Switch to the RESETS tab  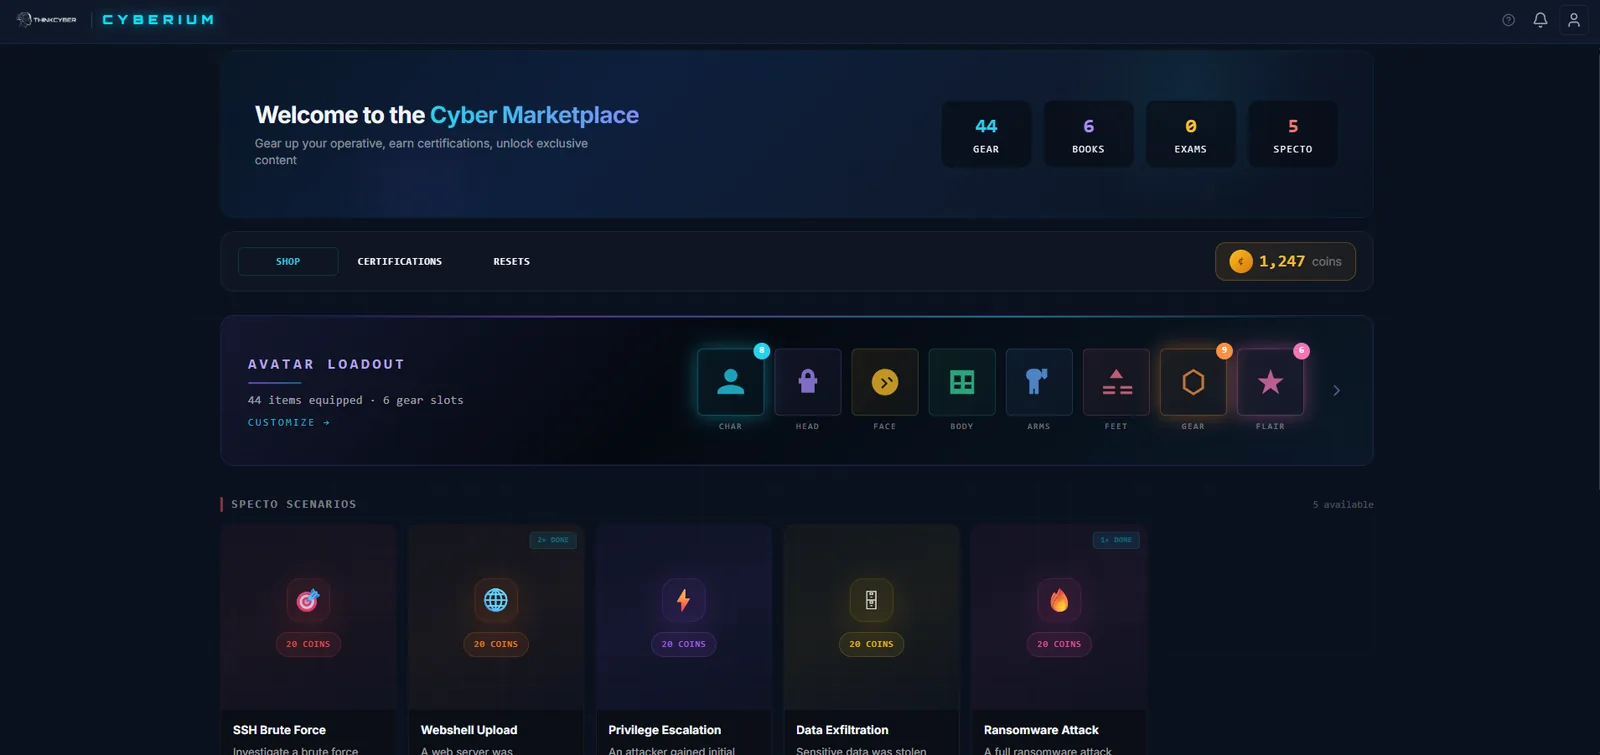click(511, 261)
